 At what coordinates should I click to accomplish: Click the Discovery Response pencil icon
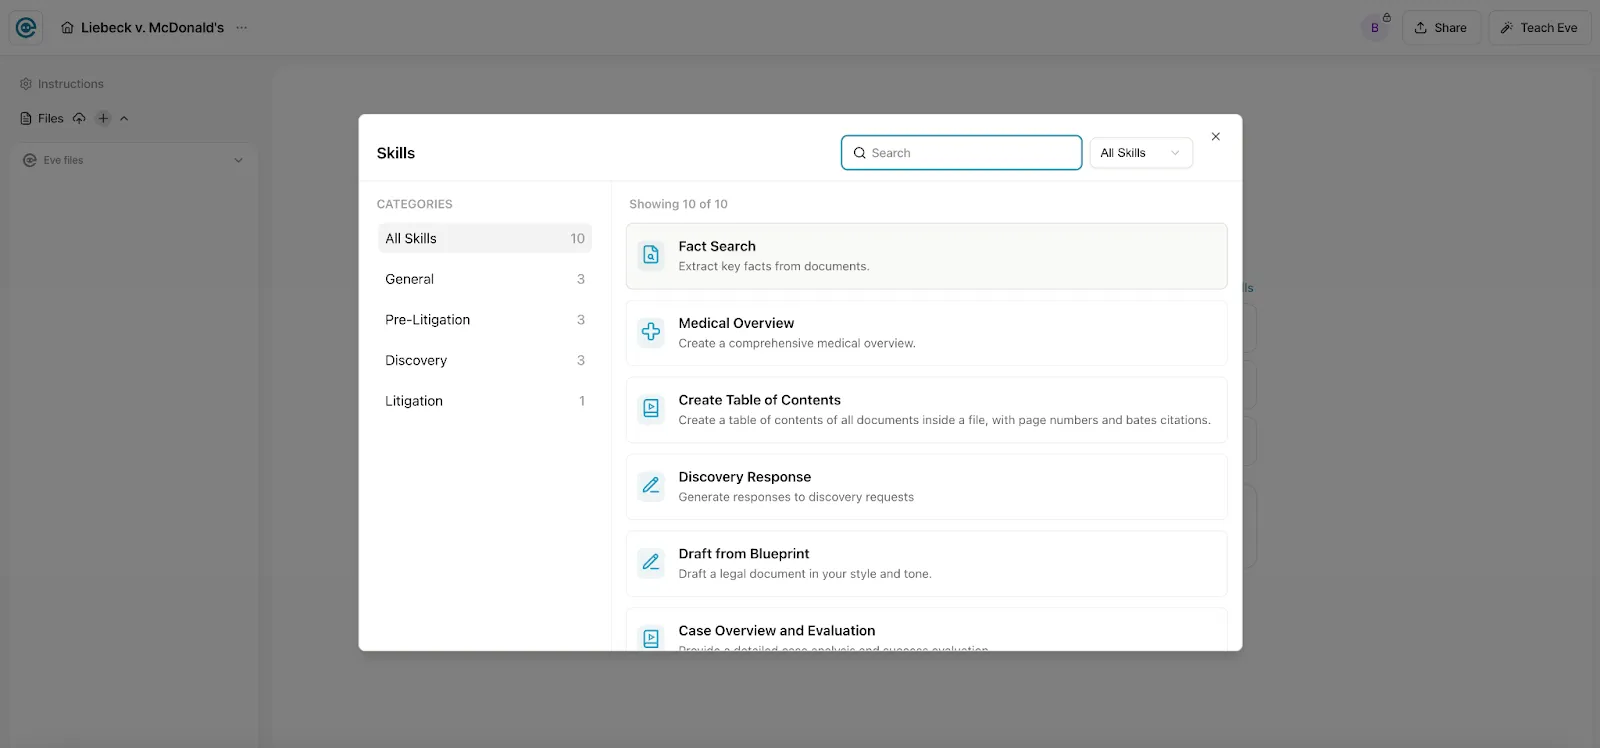click(x=651, y=486)
